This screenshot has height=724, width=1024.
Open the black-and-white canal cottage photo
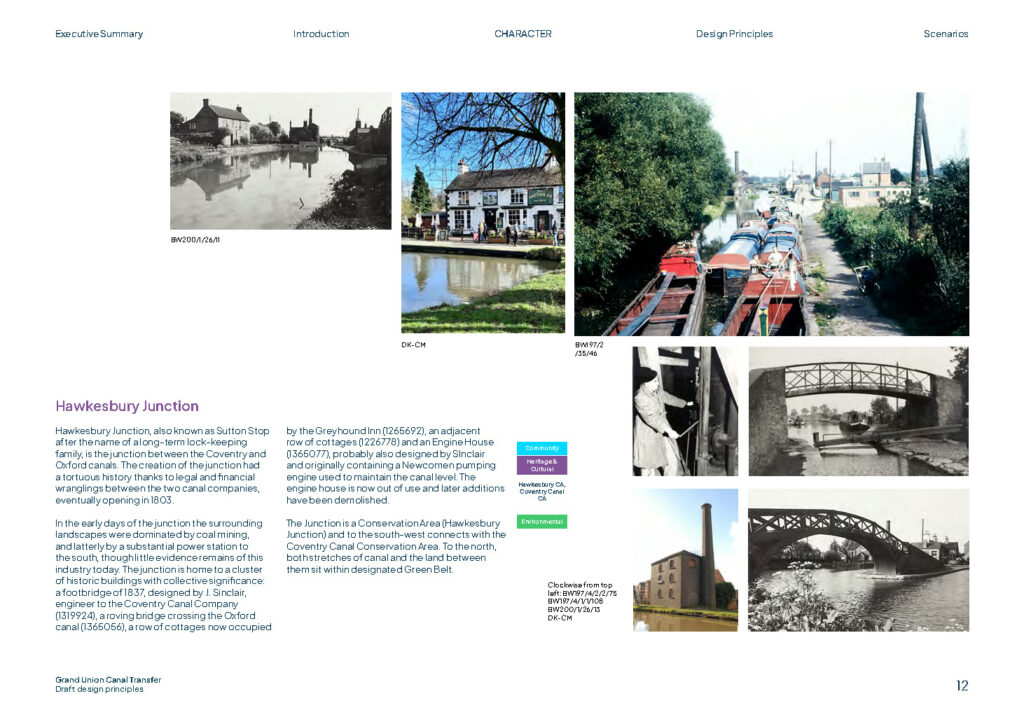coord(280,161)
